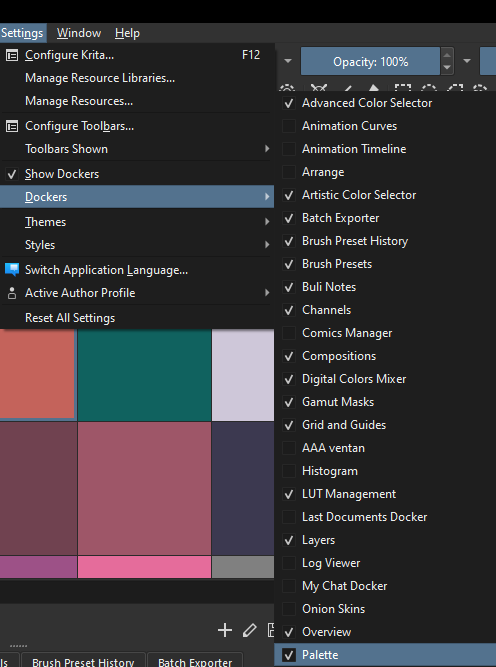Click the pencil edit icon in palette docker
This screenshot has width=496, height=667.
tap(250, 630)
